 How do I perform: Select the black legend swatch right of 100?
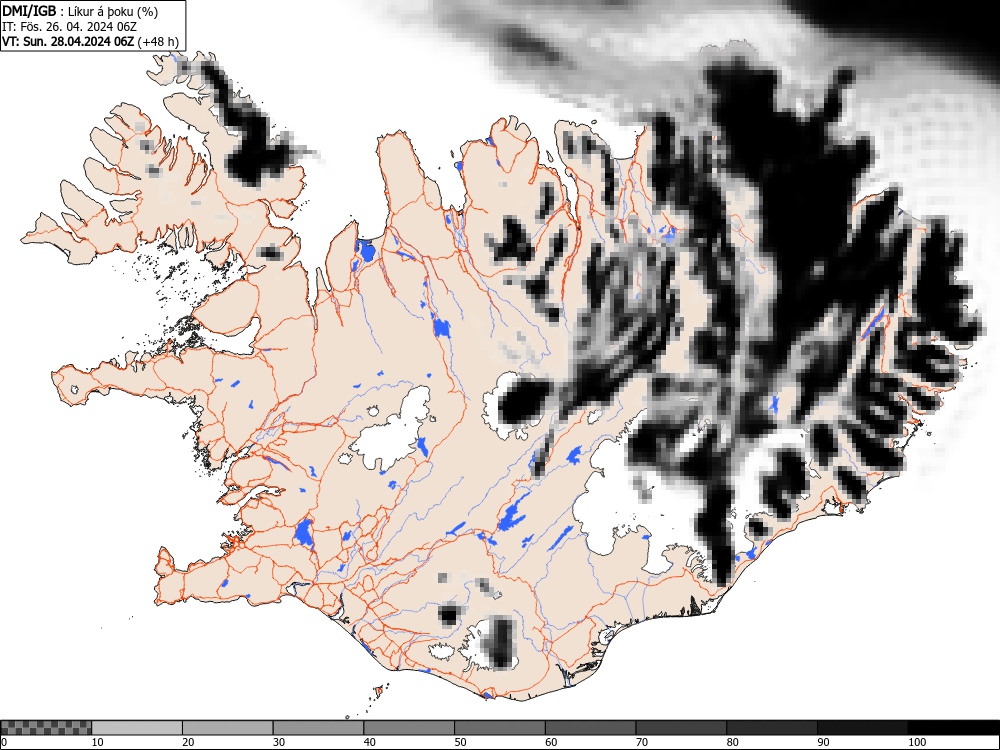(x=953, y=728)
